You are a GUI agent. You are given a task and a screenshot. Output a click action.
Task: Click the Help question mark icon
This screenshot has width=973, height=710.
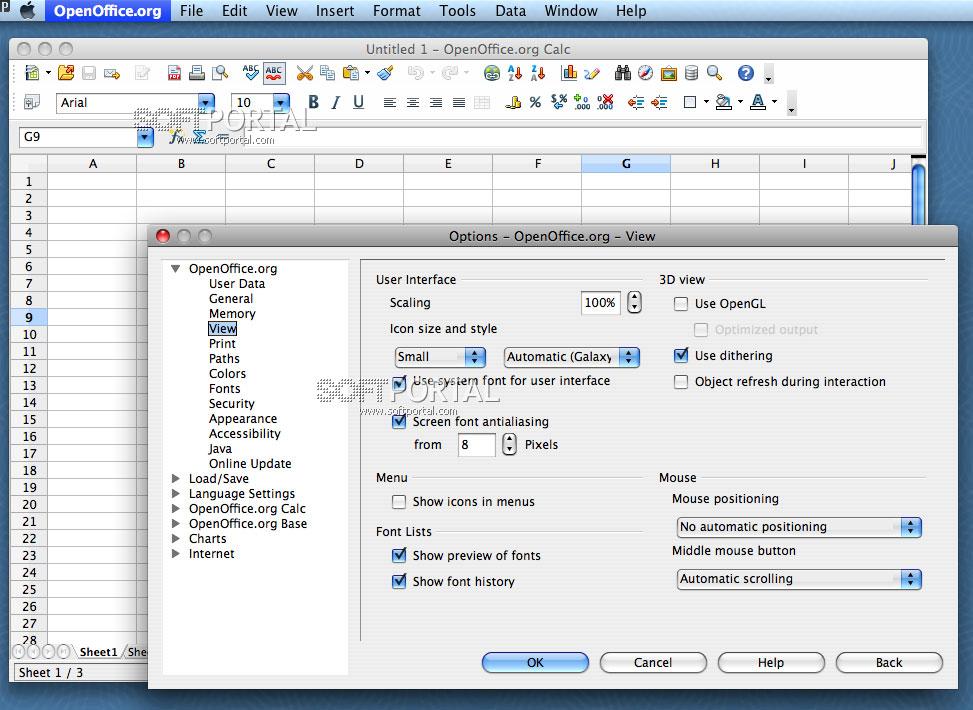tap(745, 73)
